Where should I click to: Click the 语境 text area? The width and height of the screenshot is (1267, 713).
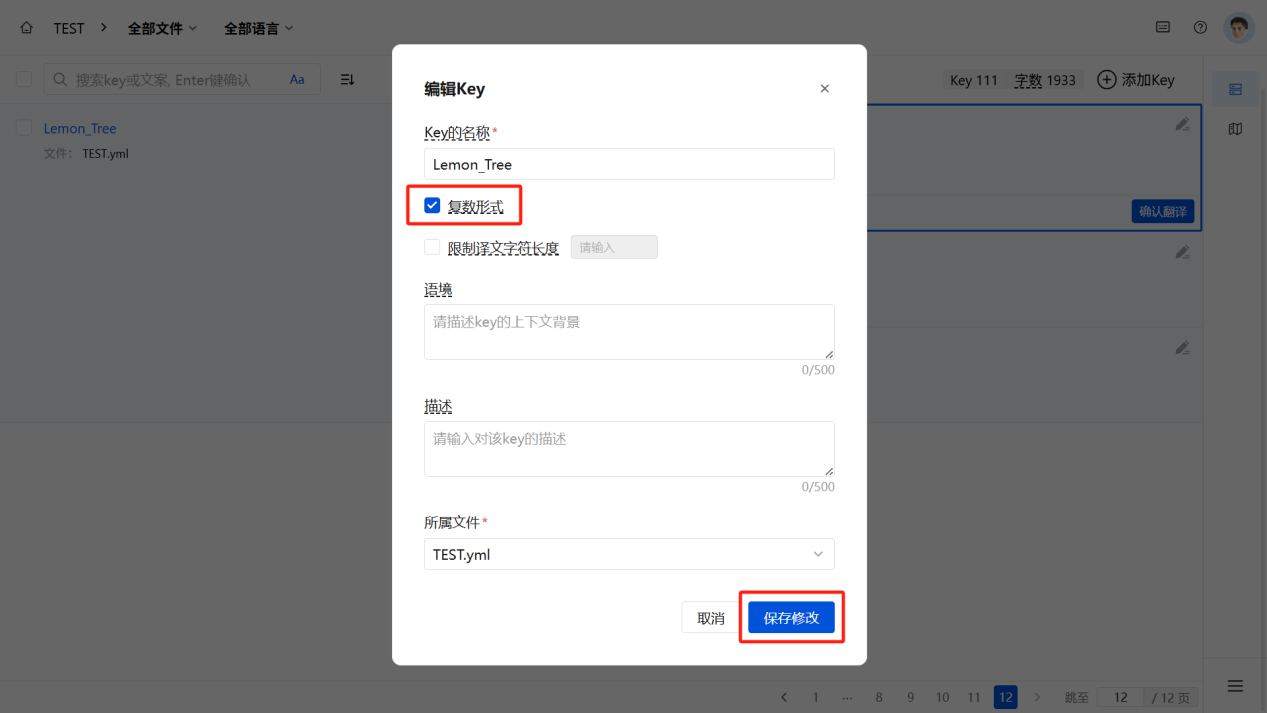pos(629,332)
